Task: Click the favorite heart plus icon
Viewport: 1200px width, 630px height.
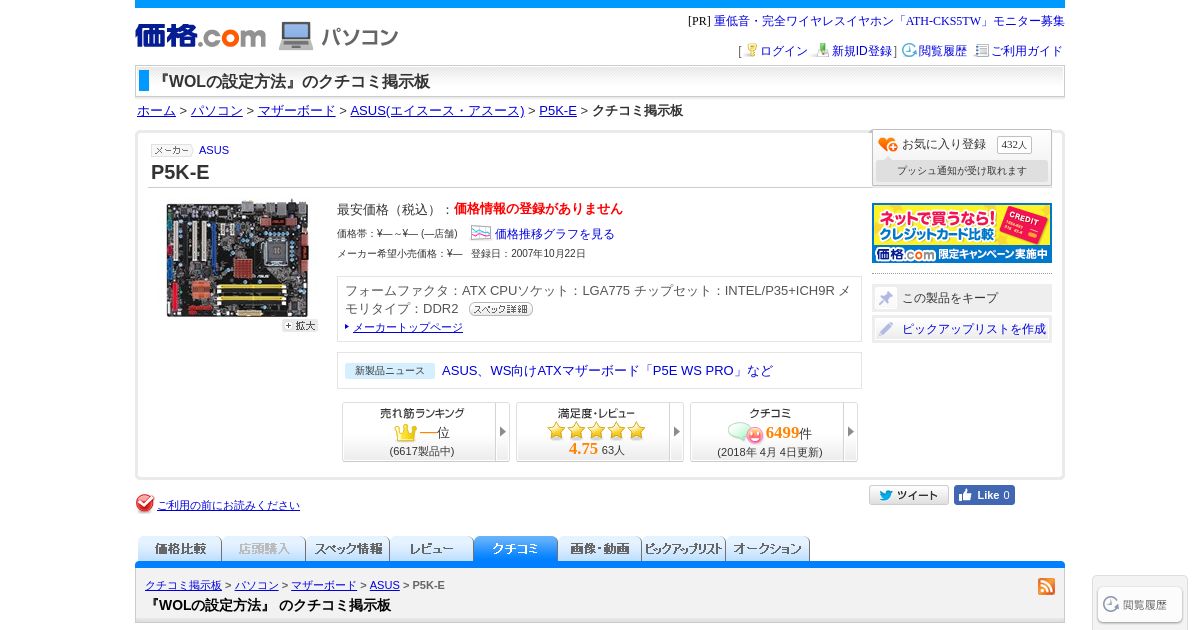Action: click(x=888, y=145)
